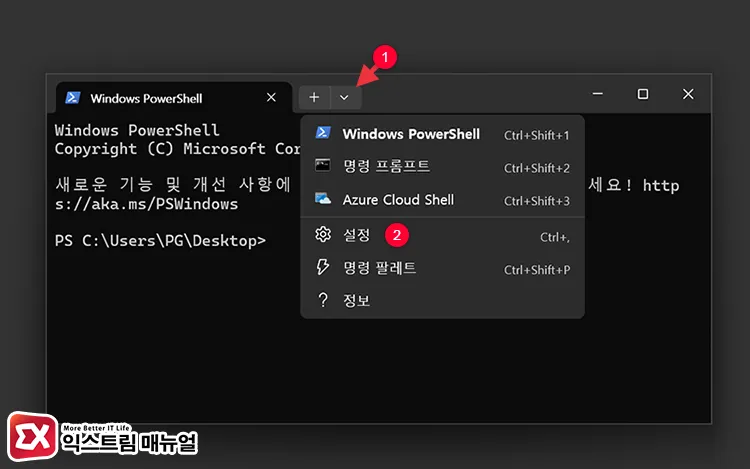Click the PS C:\Users\PG\Desktop> prompt line
This screenshot has height=469, width=750.
[160, 240]
